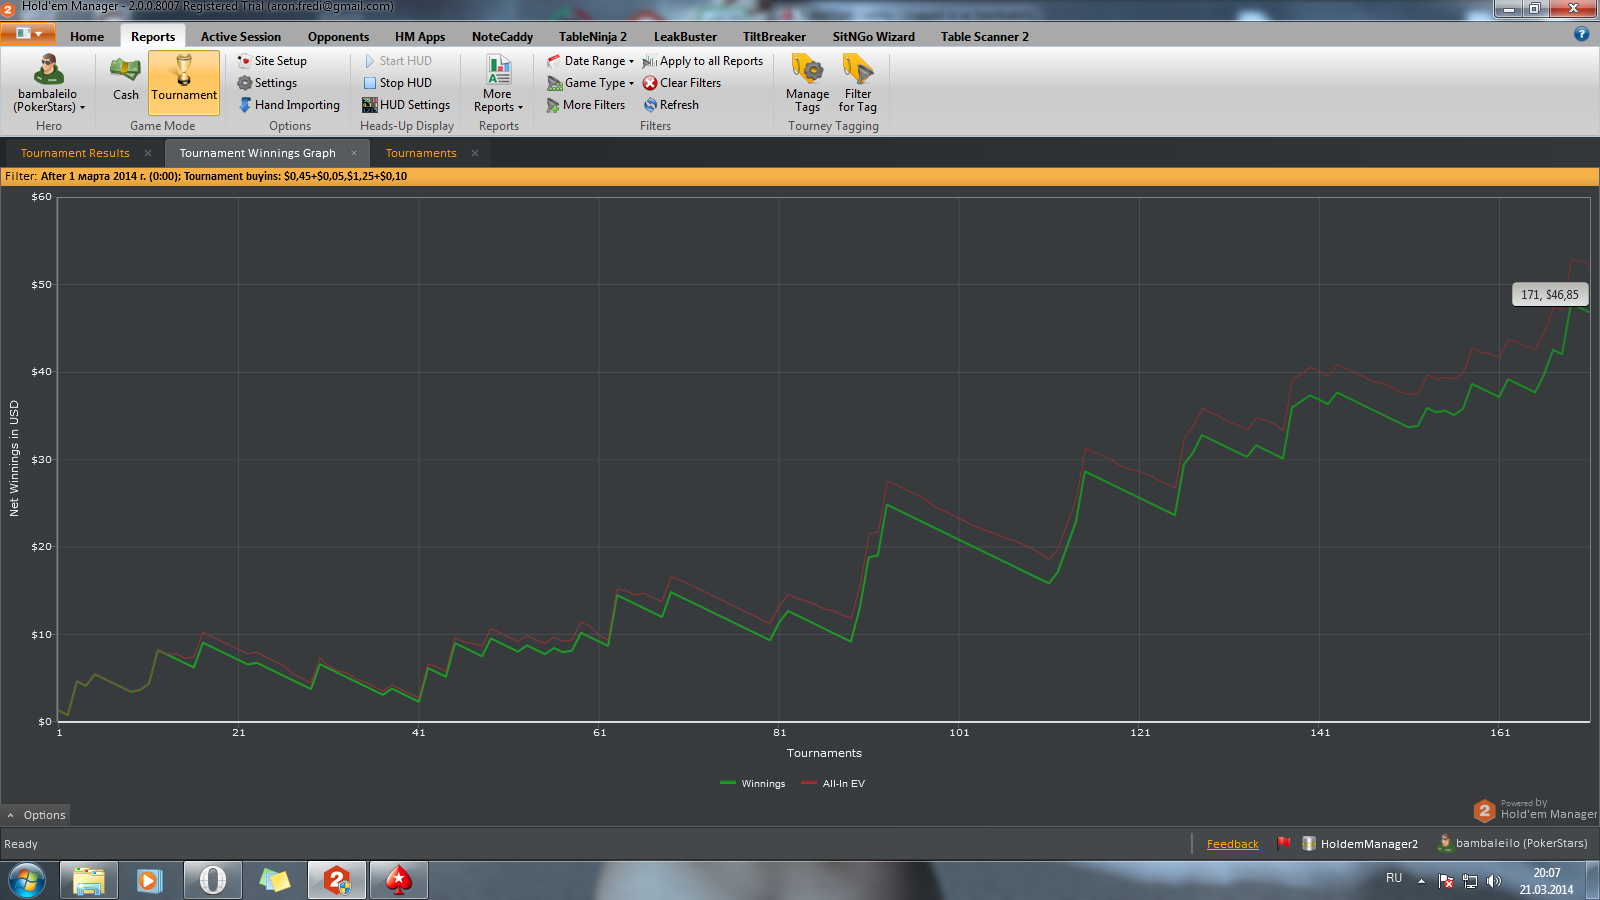Select Tournament game mode

184,82
